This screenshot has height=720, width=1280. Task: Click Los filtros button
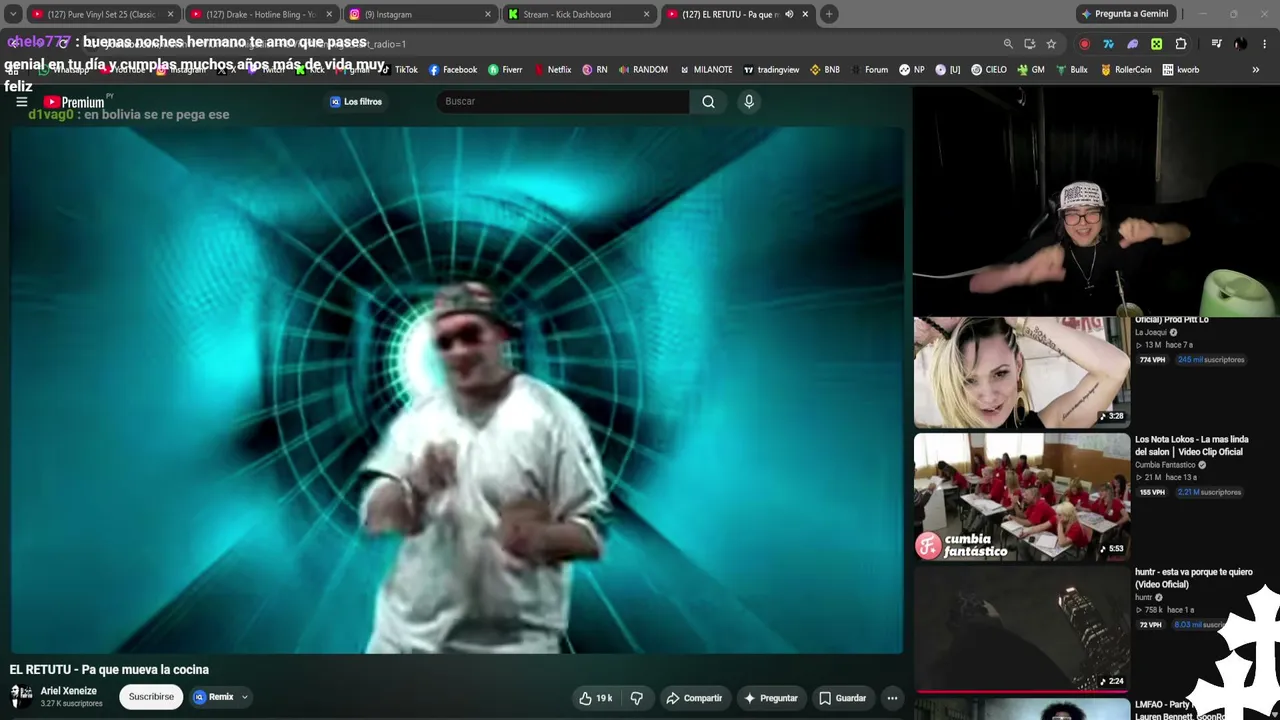tap(356, 102)
